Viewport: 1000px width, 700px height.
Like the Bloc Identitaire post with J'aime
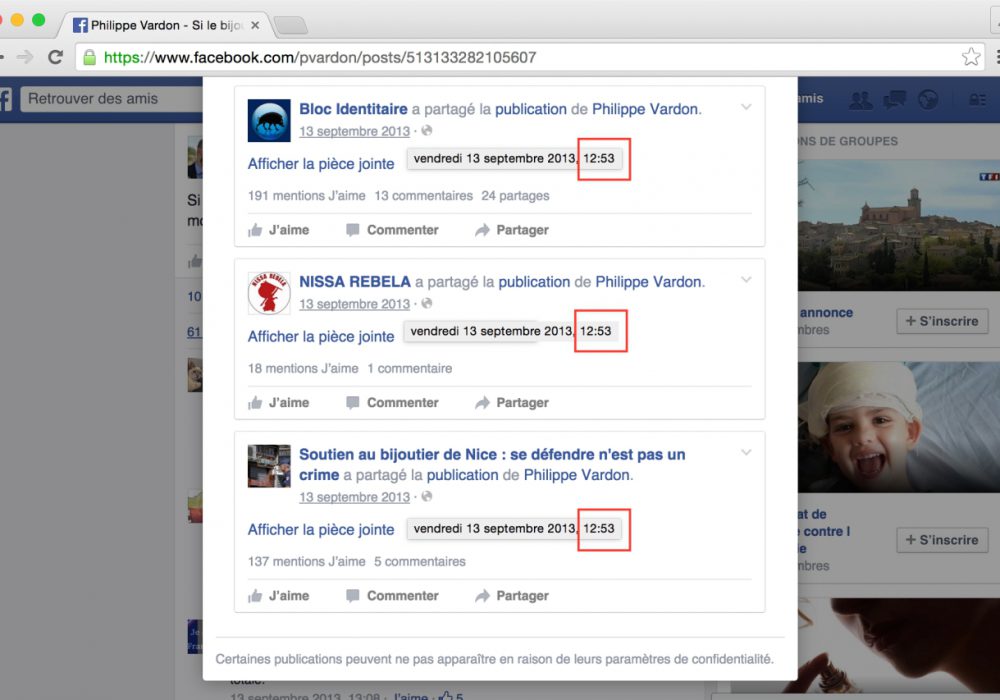[x=279, y=230]
